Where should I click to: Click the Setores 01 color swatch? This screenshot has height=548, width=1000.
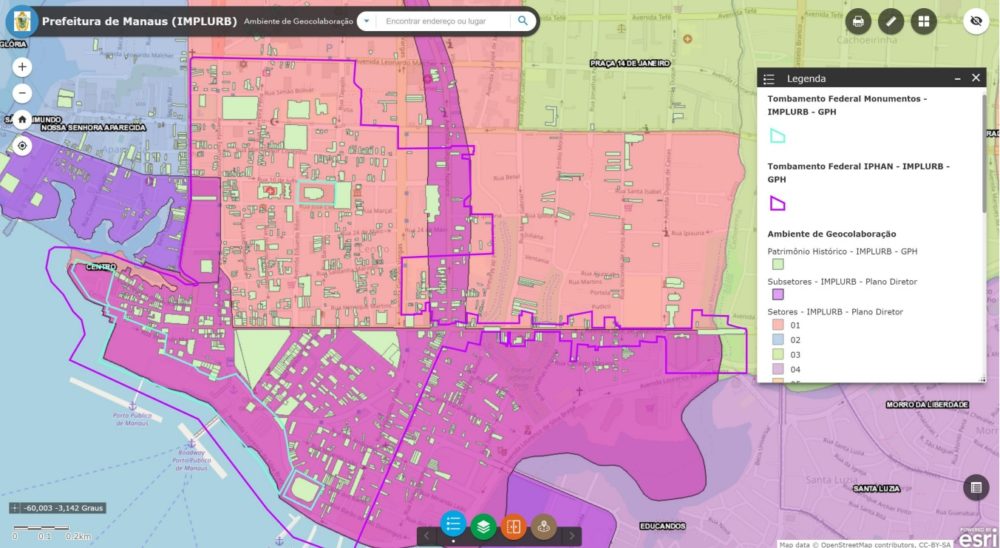[778, 325]
